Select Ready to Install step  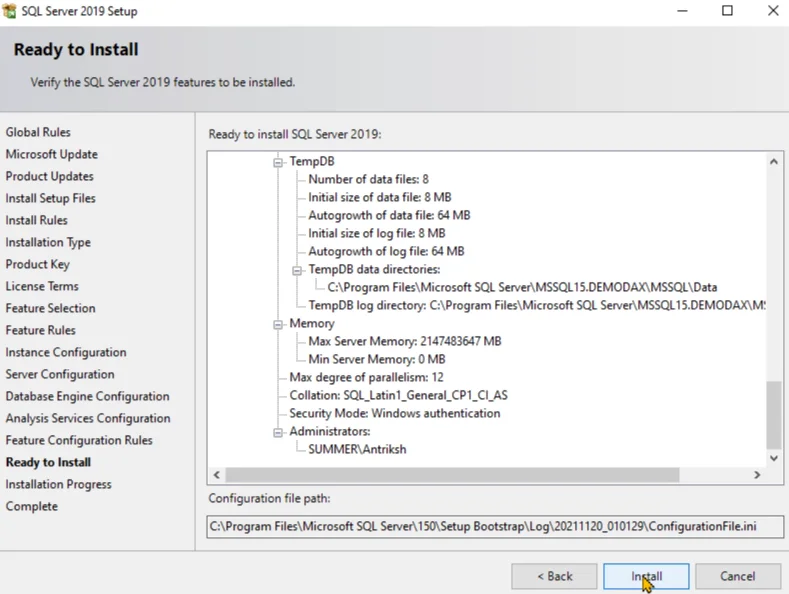click(48, 463)
